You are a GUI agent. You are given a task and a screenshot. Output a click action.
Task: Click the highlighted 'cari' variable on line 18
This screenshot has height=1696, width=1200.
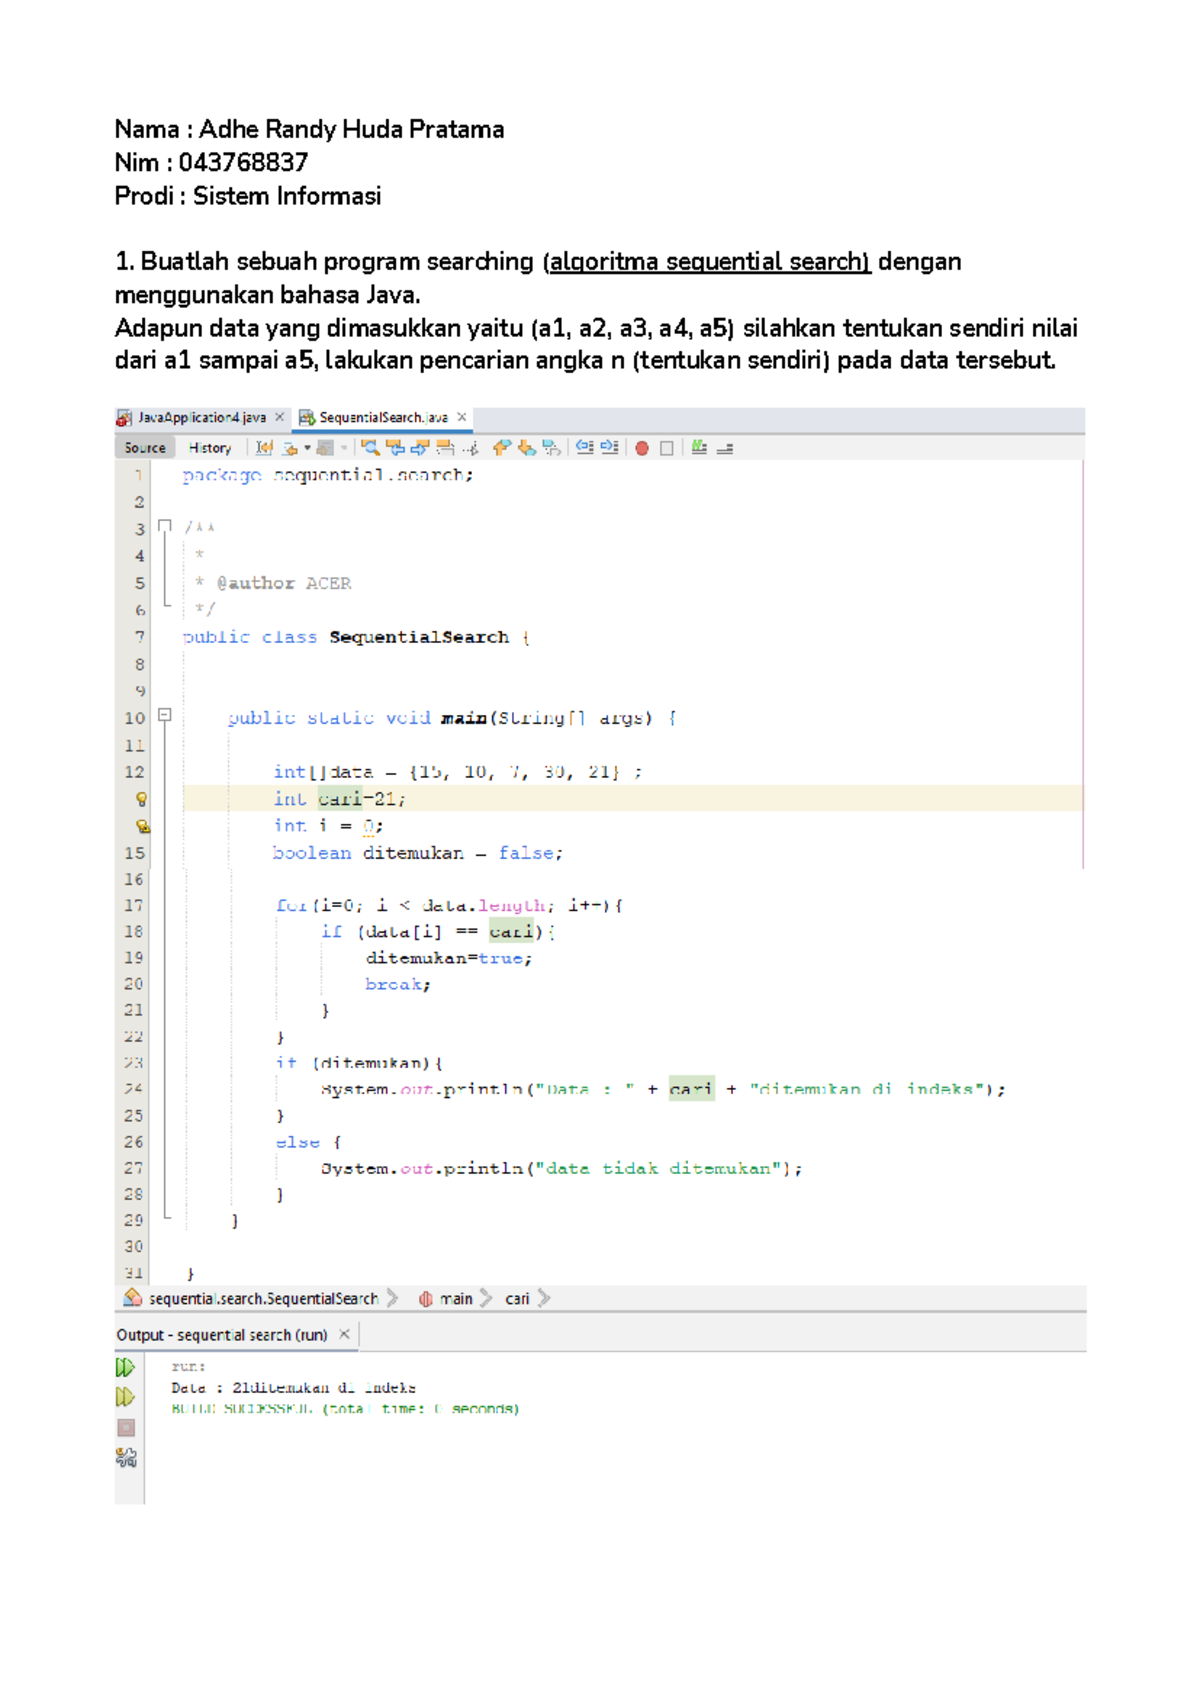(x=511, y=932)
